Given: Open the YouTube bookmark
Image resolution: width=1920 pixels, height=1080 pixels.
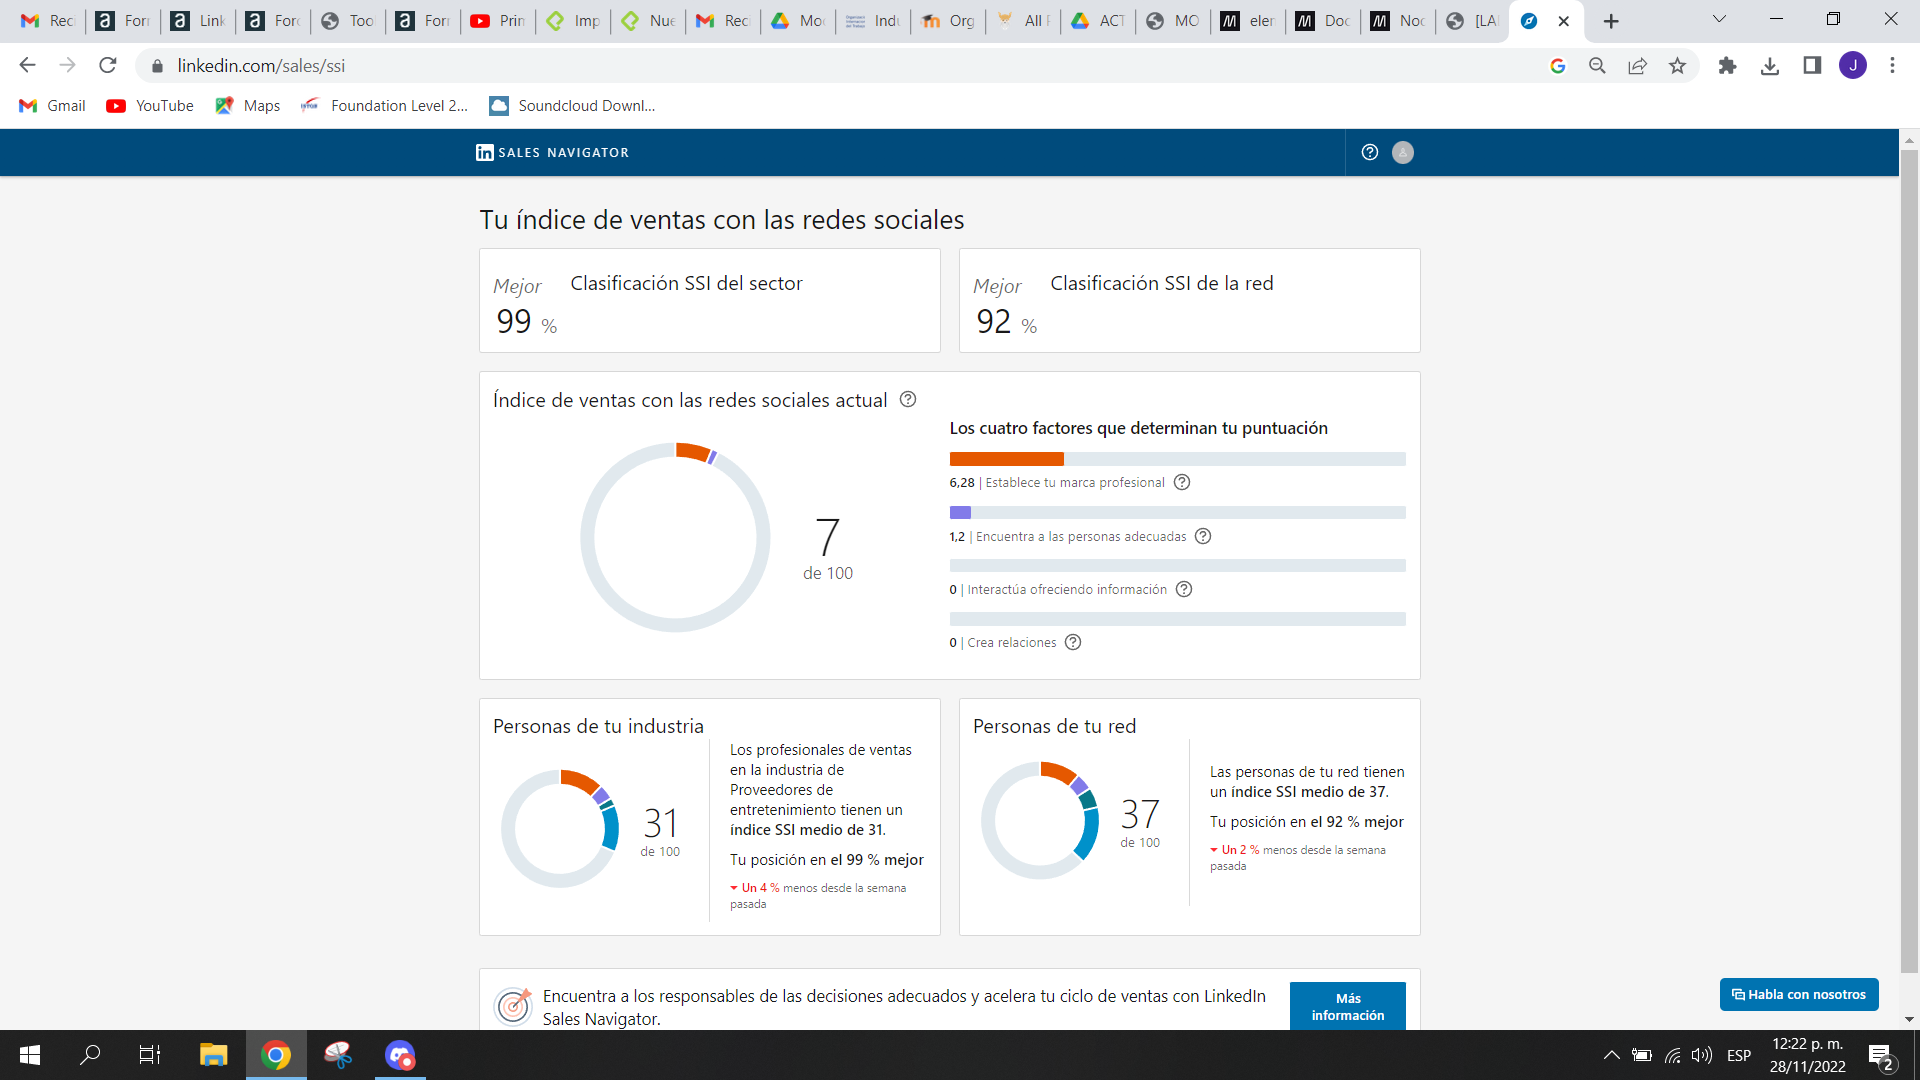Looking at the screenshot, I should 151,106.
